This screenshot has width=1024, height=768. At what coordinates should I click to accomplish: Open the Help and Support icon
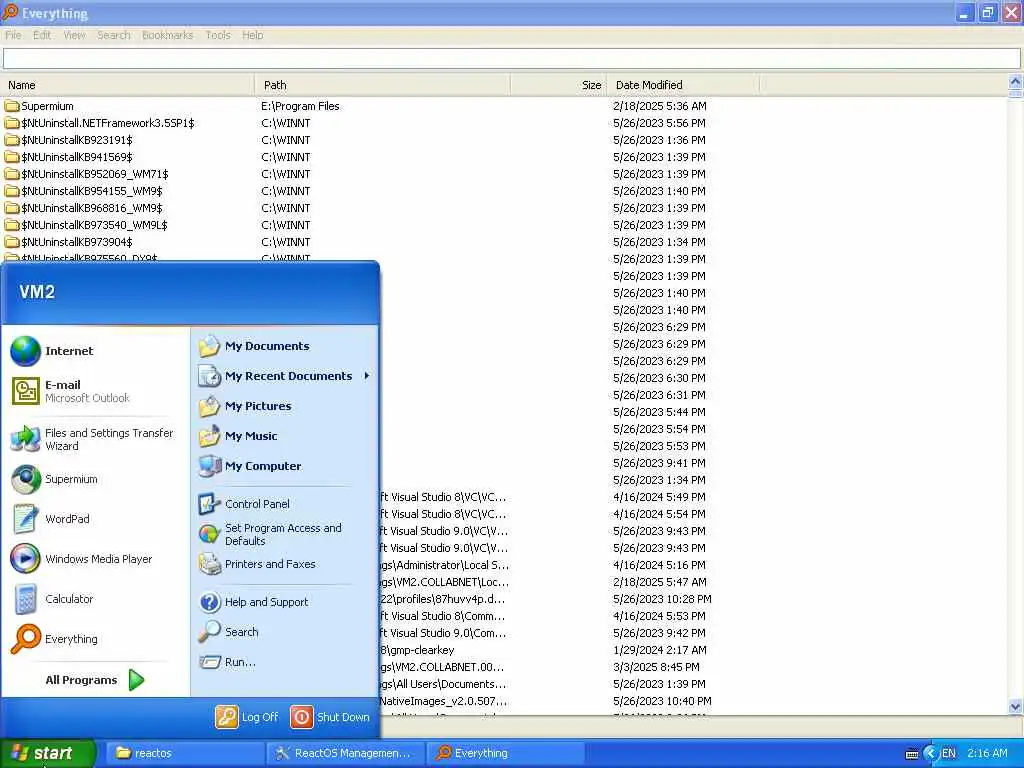click(x=209, y=602)
